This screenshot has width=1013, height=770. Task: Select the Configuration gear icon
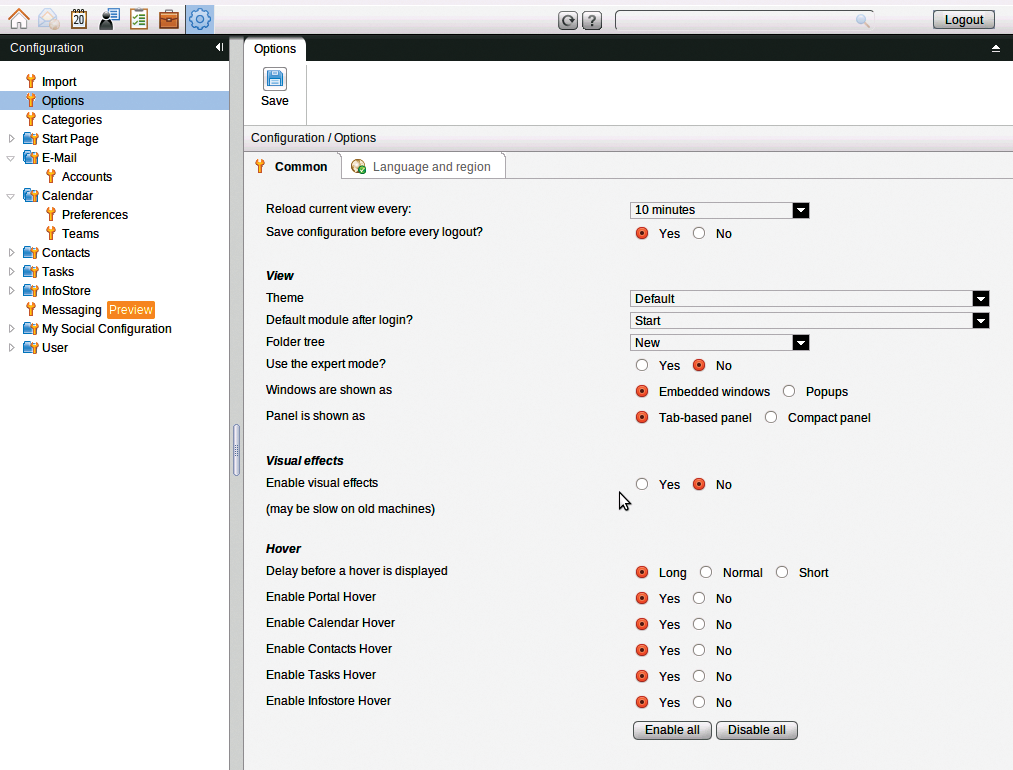tap(199, 19)
